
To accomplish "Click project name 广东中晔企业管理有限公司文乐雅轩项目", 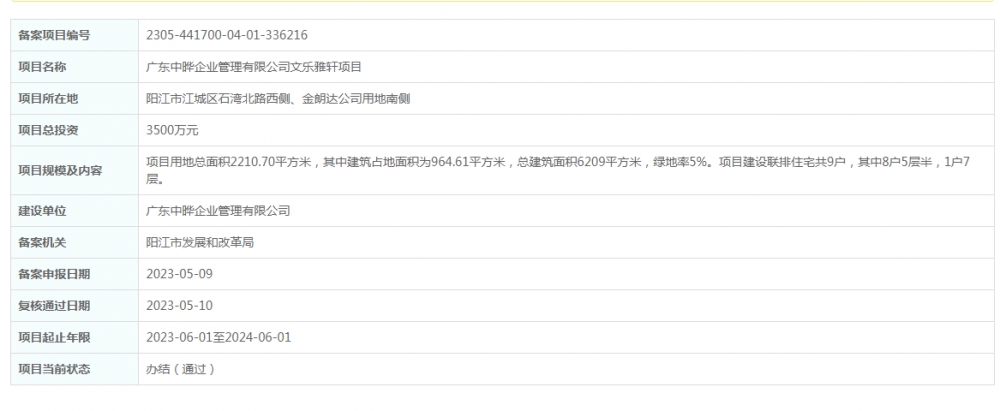I will (254, 67).
